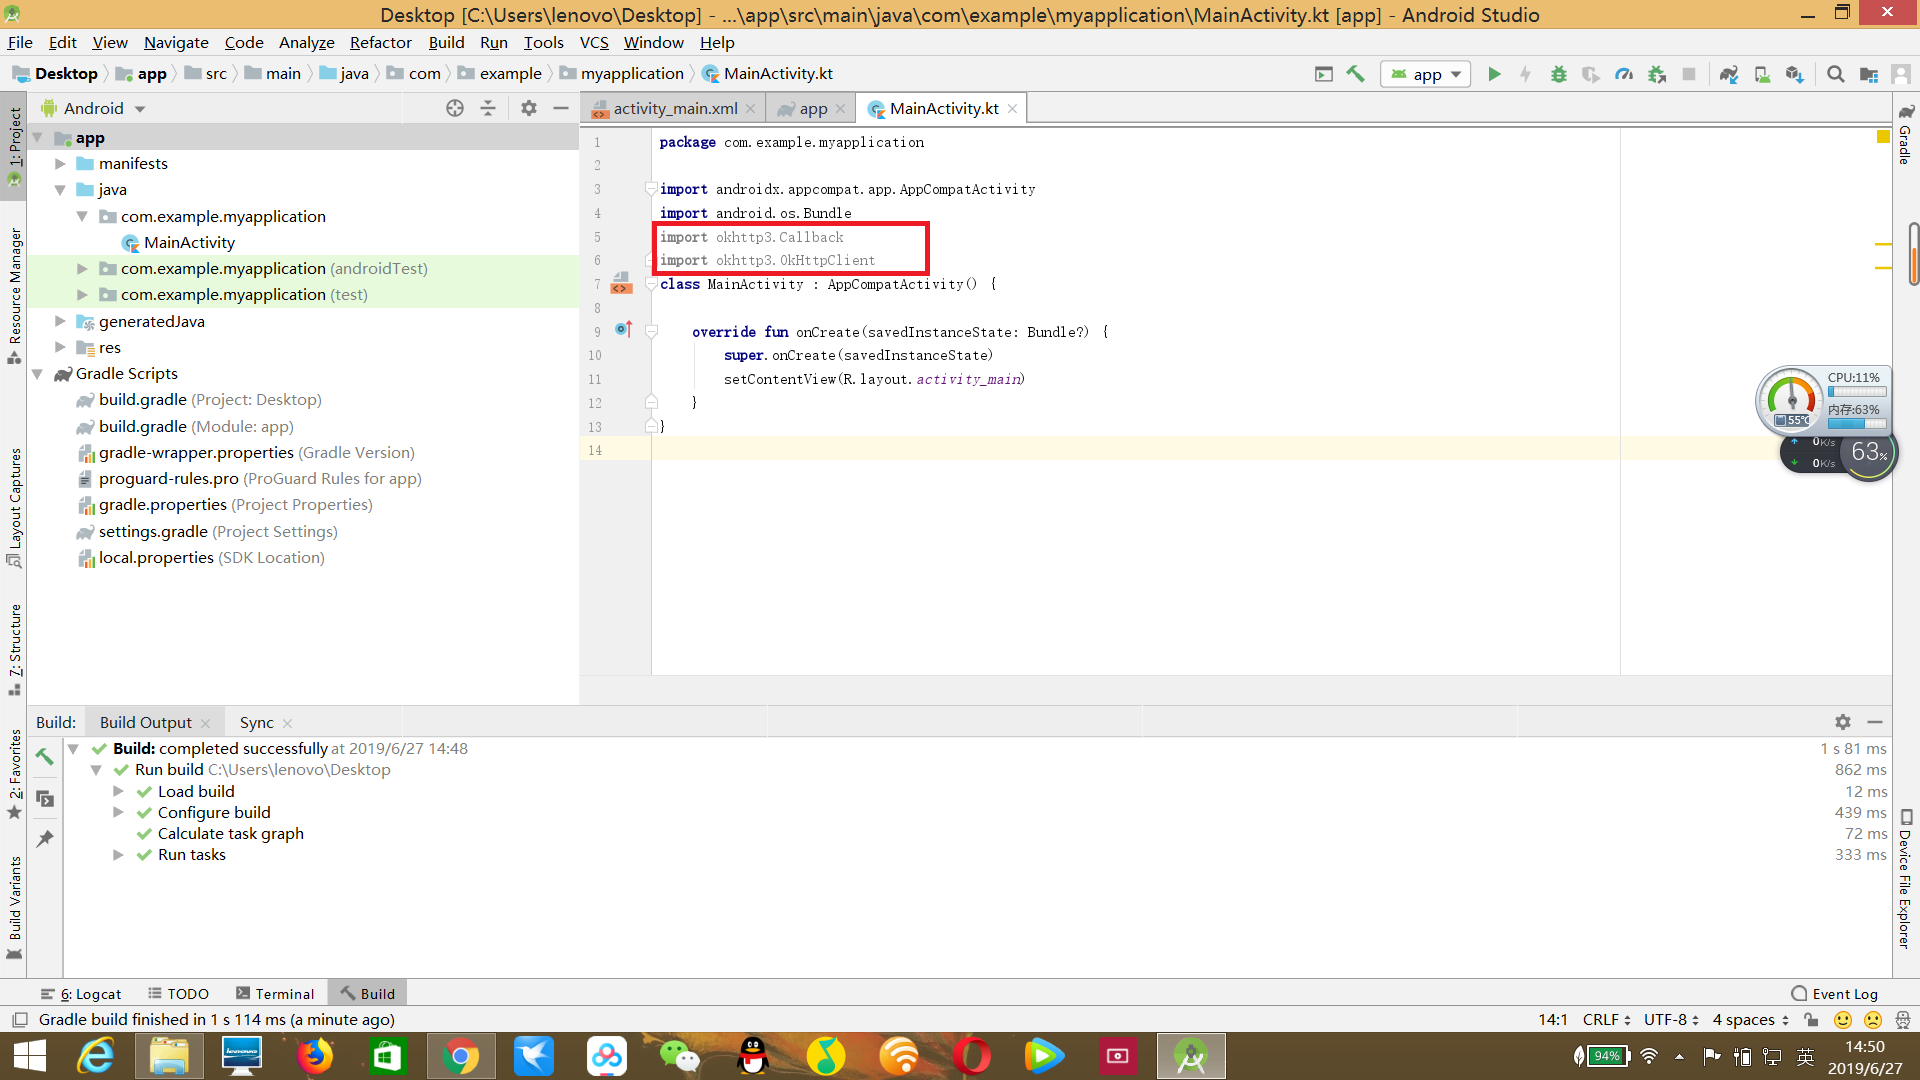Open the Project Structure icon
The width and height of the screenshot is (1920, 1080).
1868,74
